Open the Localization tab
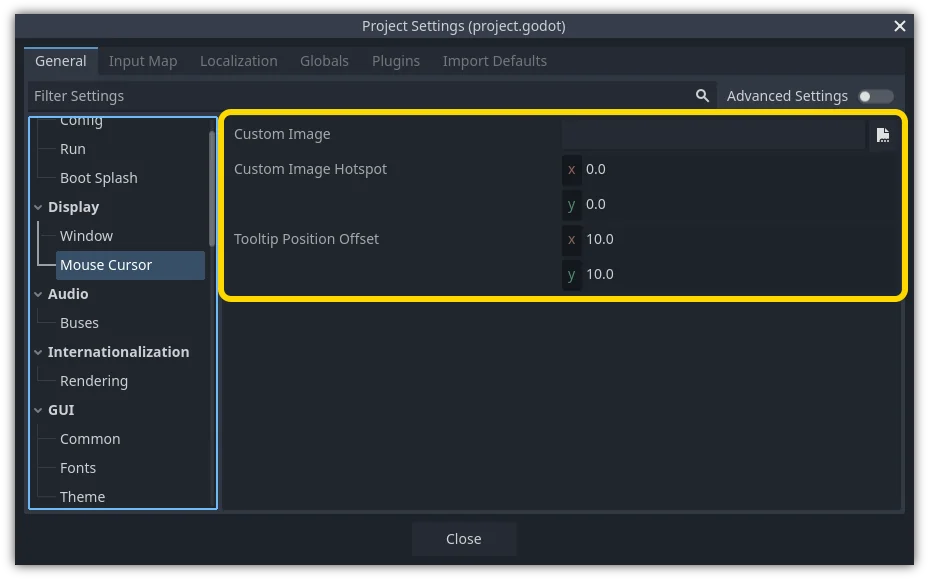The image size is (932, 584). point(239,61)
